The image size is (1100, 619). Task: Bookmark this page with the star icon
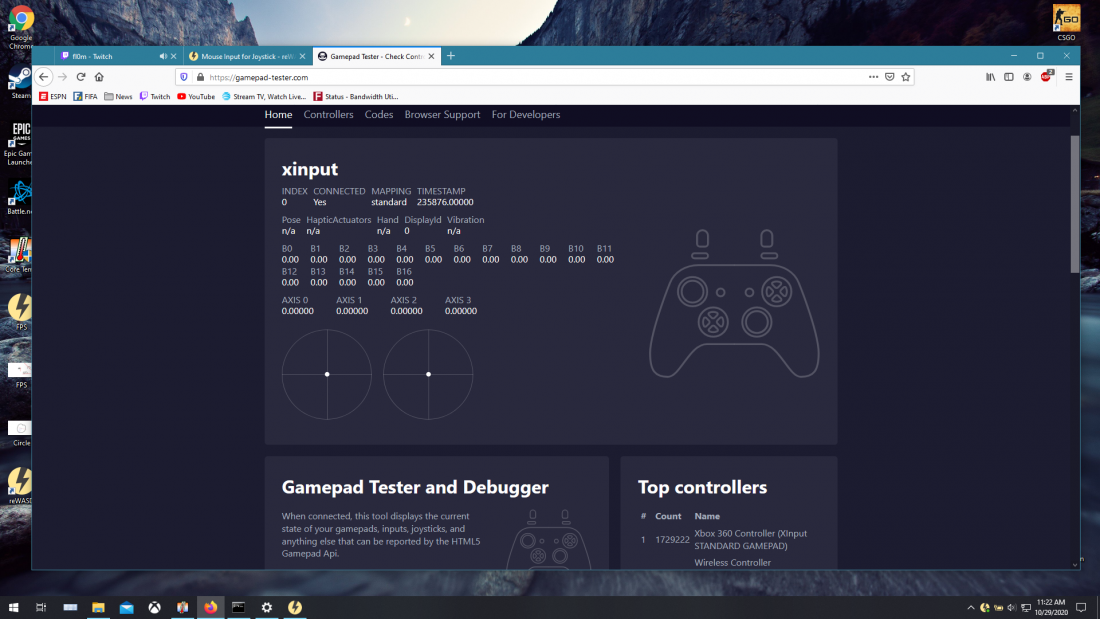point(905,77)
